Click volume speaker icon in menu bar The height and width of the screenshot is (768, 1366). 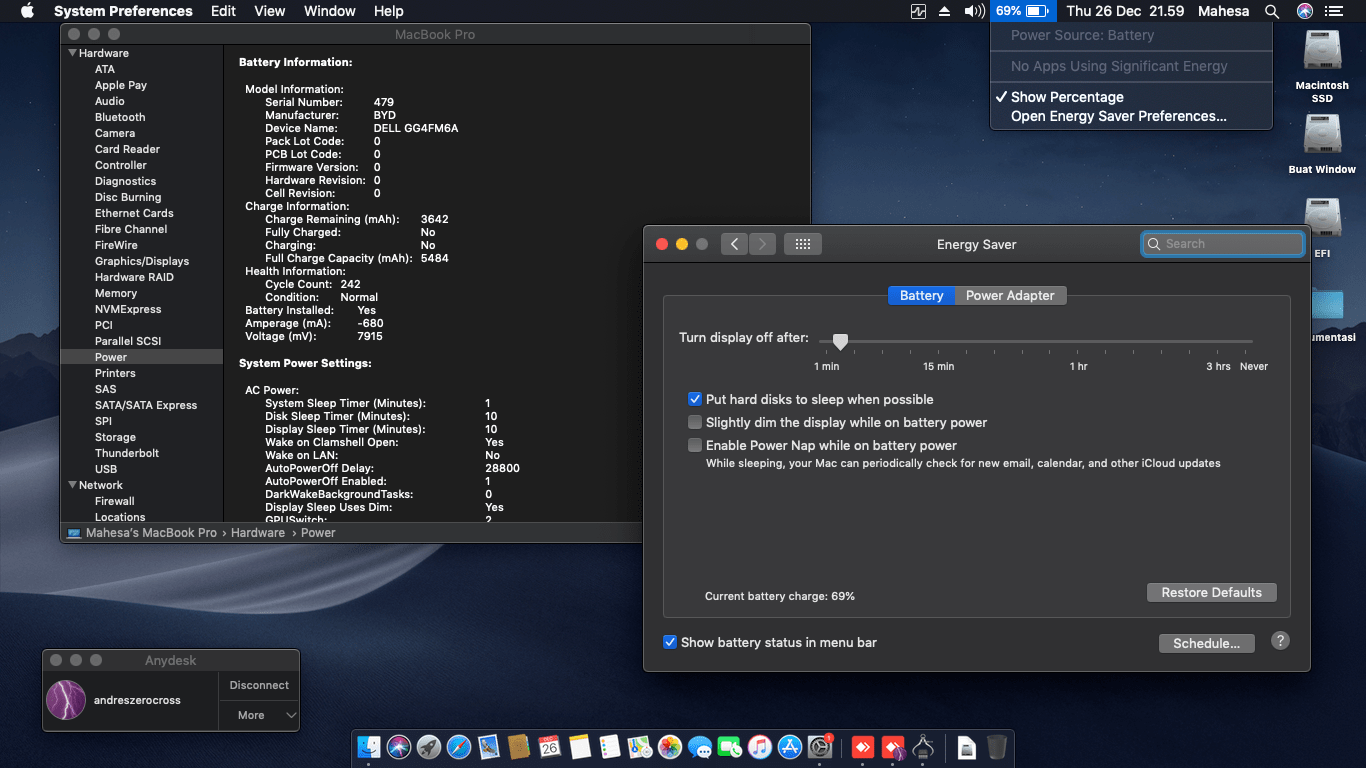click(974, 11)
